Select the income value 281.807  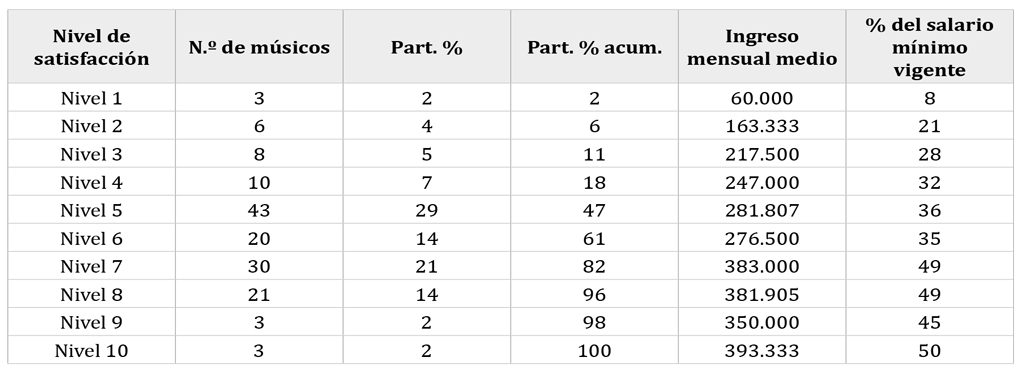[762, 210]
